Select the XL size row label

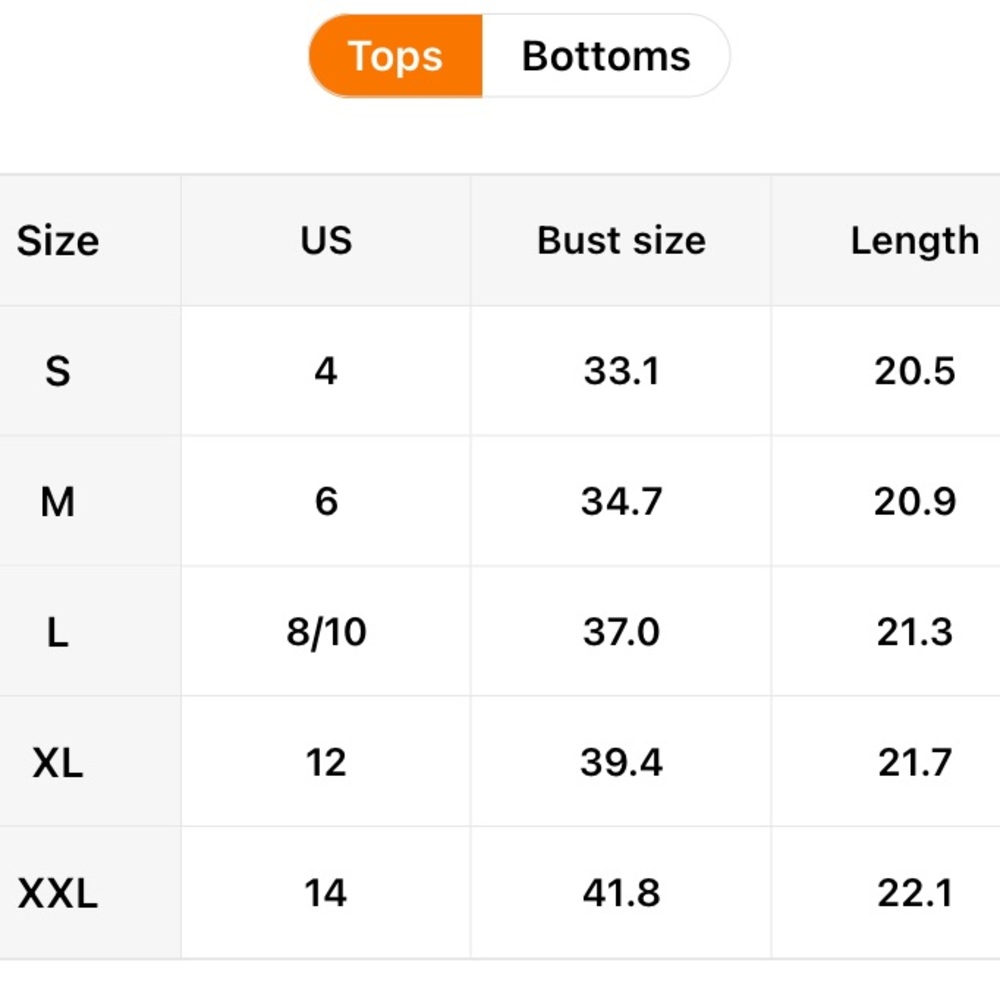pos(58,763)
